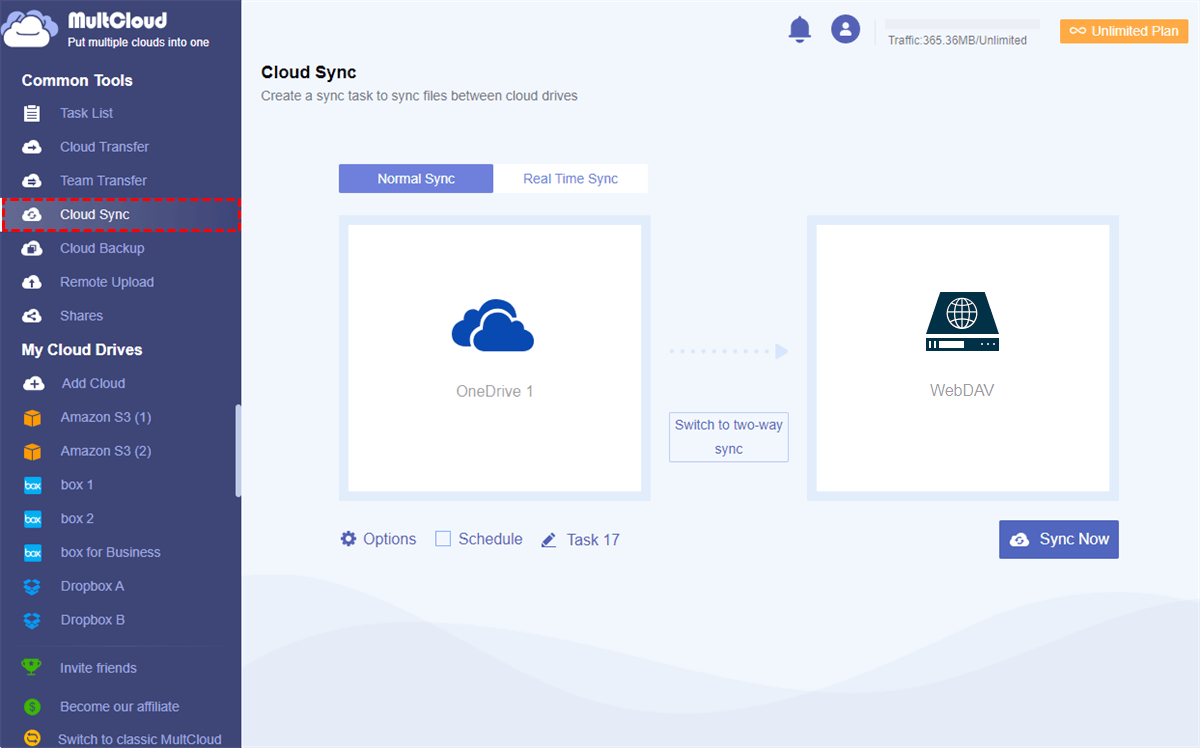1200x748 pixels.
Task: Click the Invite friends link
Action: point(98,668)
